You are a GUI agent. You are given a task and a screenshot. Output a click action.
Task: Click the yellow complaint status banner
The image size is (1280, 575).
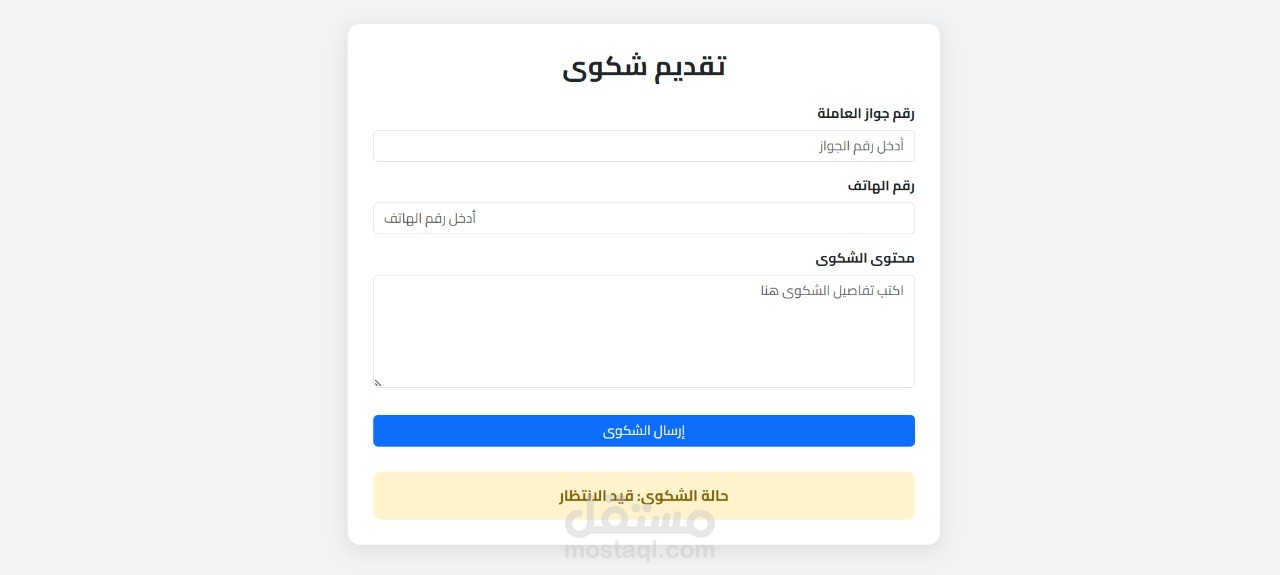[x=644, y=496]
